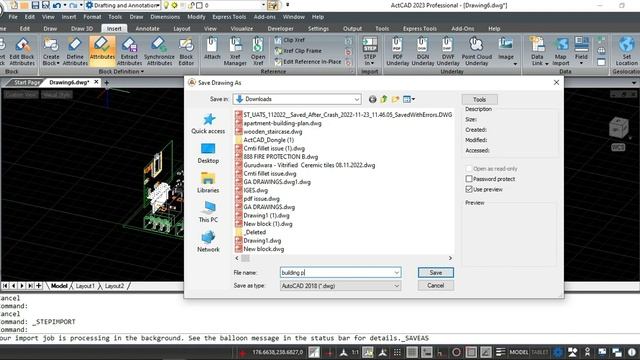The height and width of the screenshot is (360, 640).
Task: Open the Dimensions menu
Action: (x=165, y=17)
